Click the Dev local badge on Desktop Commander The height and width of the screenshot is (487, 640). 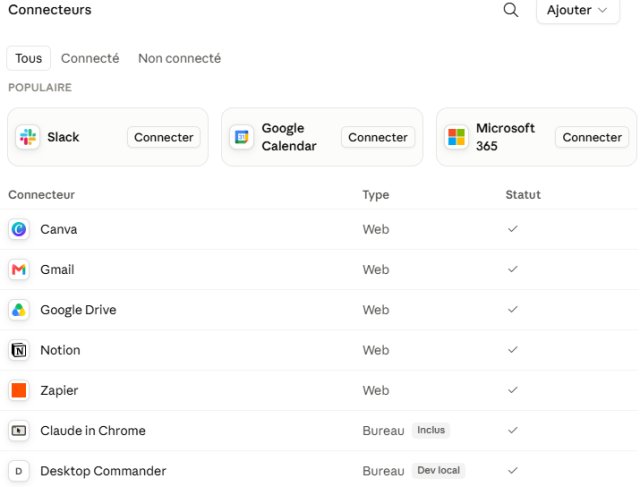point(438,470)
